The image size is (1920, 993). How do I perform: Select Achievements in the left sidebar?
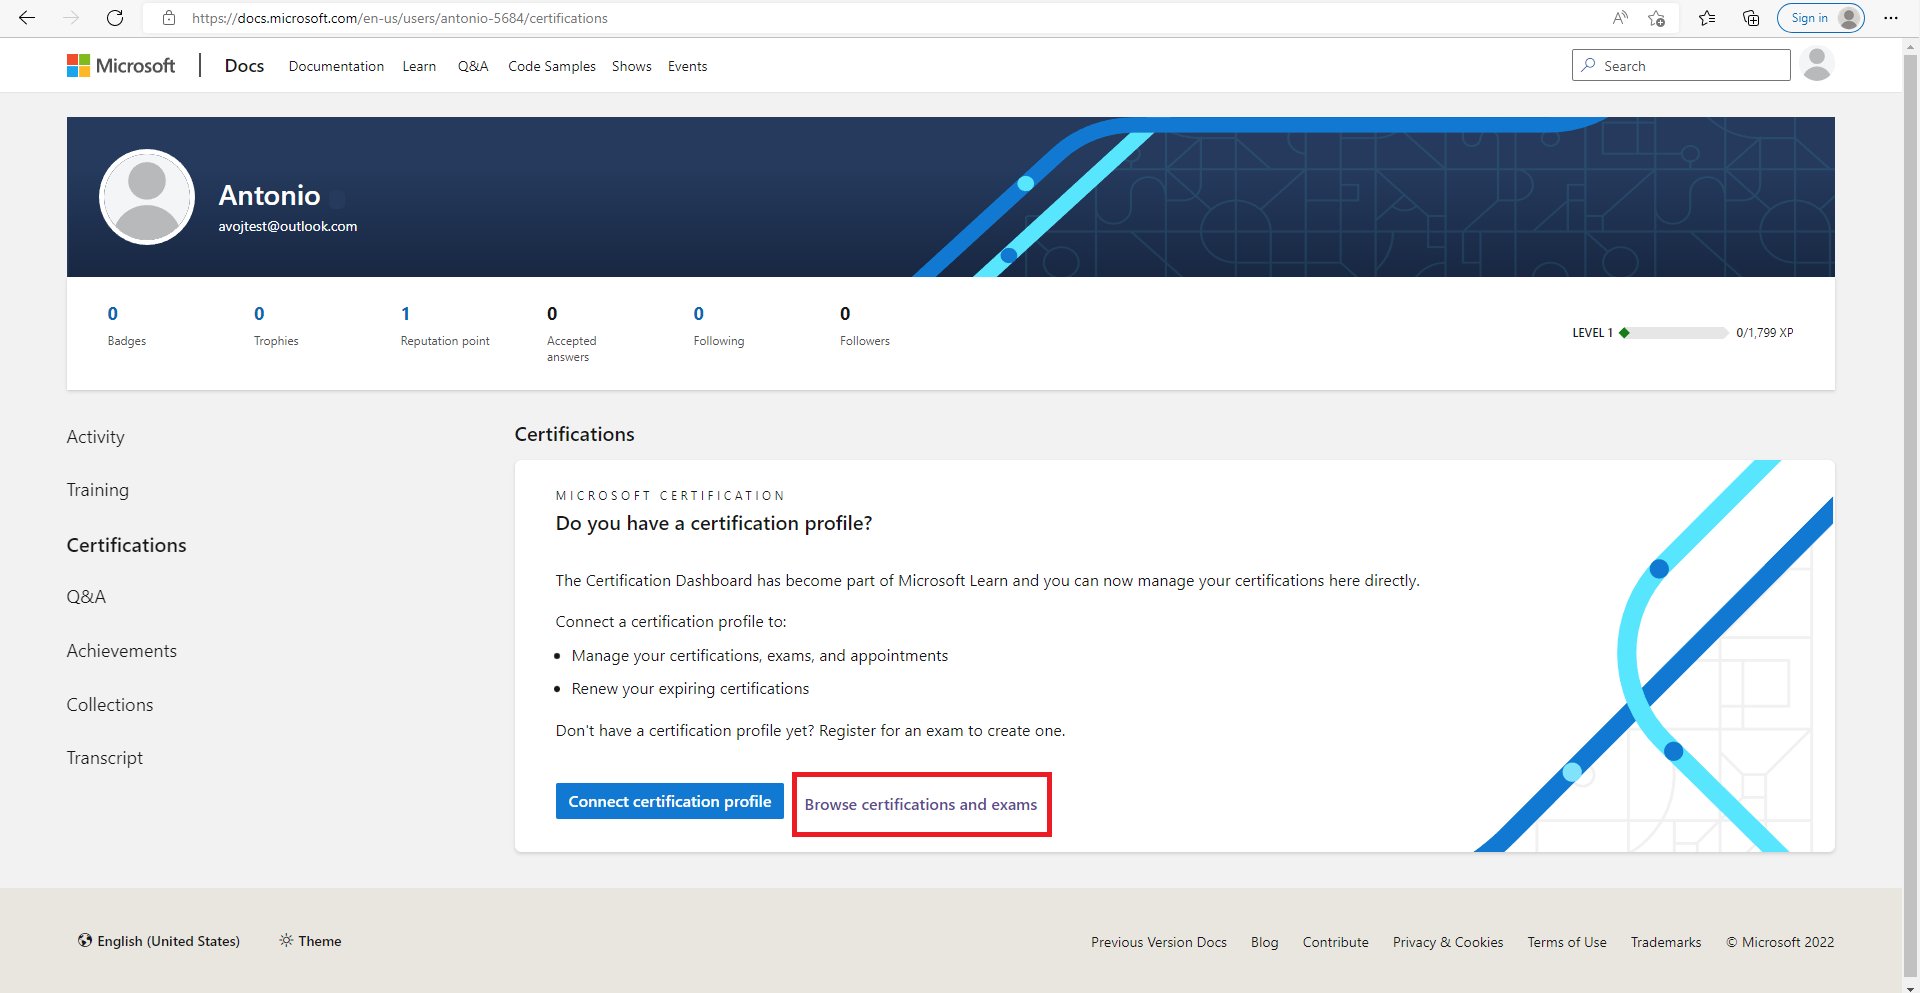(122, 651)
